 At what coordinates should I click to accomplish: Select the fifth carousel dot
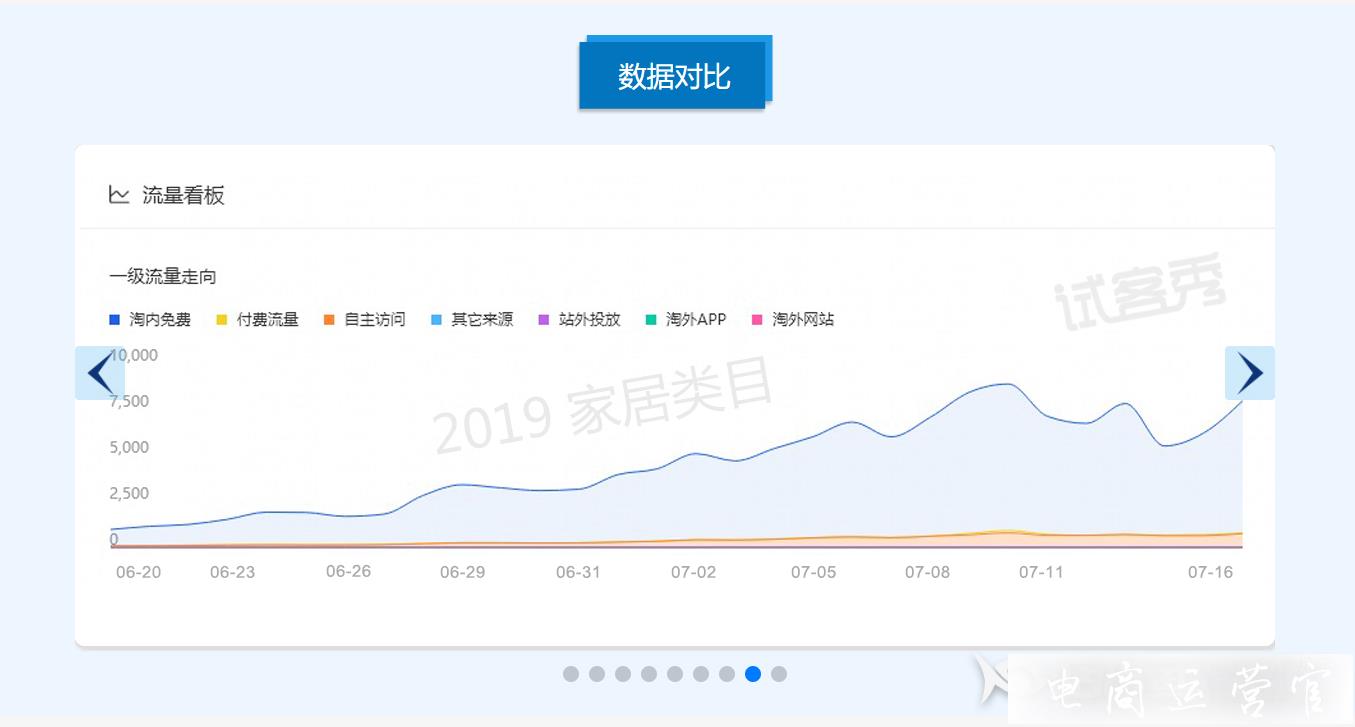(675, 674)
